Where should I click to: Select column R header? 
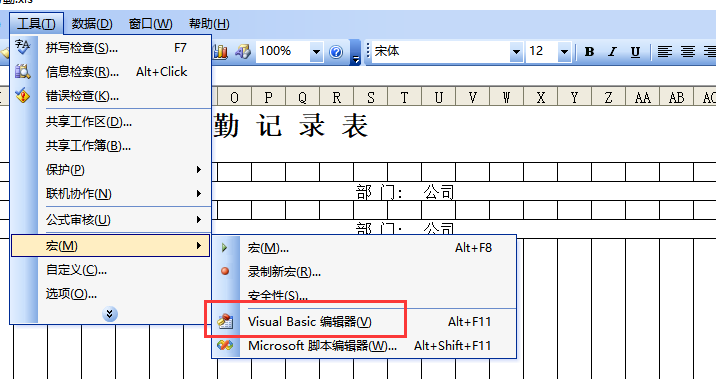[337, 97]
